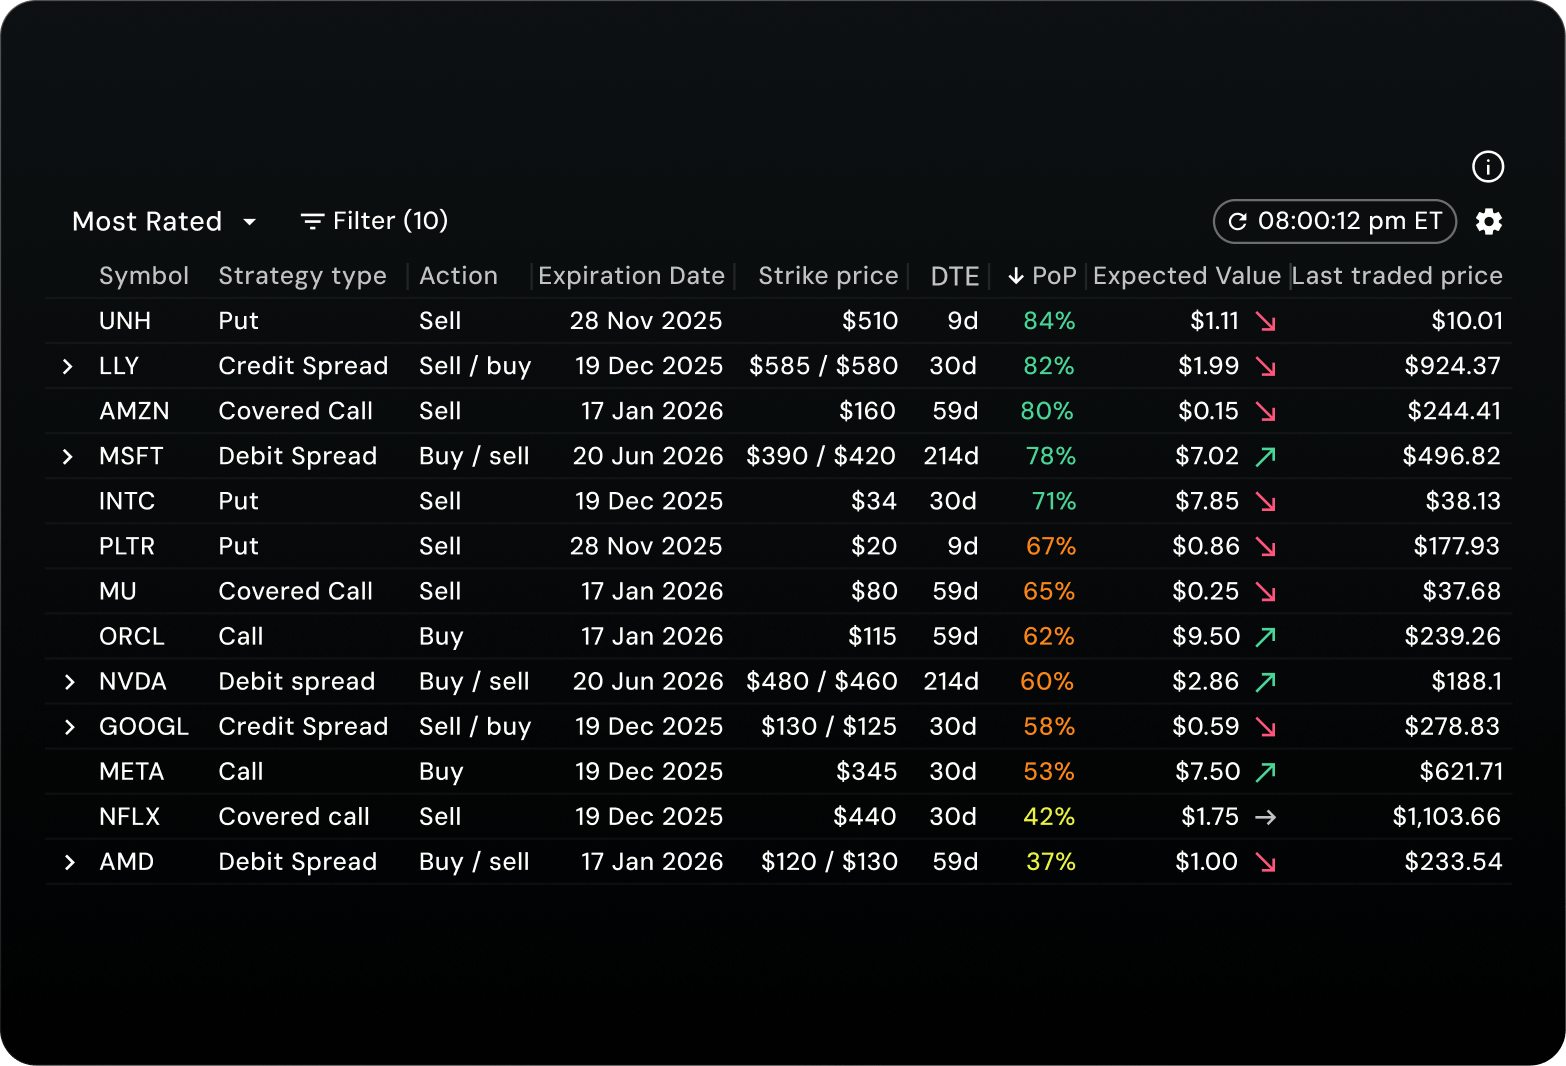Expand the NVDA Debit spread row
1566x1066 pixels.
coord(68,681)
